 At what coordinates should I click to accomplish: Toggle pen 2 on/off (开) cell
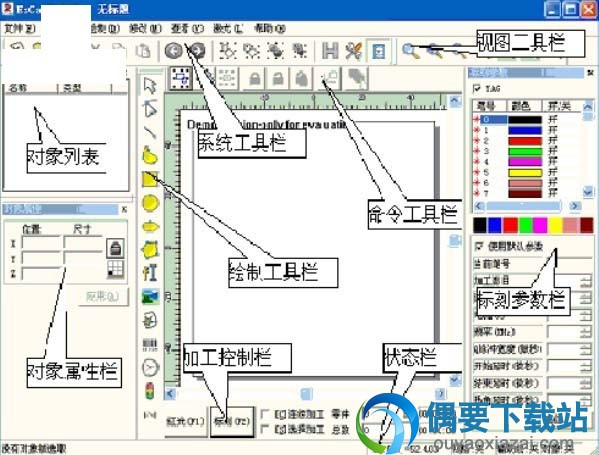[553, 141]
